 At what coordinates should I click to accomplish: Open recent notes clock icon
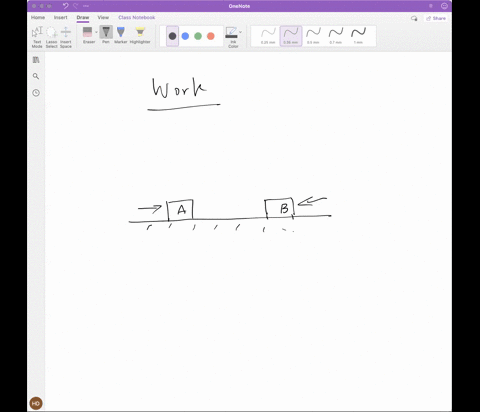(x=36, y=93)
